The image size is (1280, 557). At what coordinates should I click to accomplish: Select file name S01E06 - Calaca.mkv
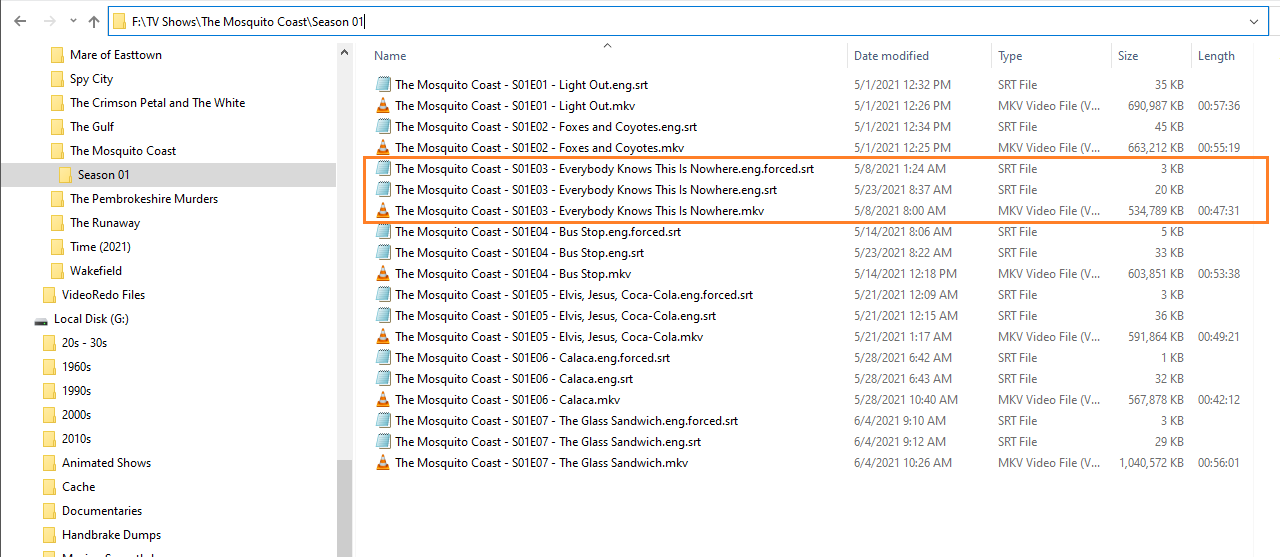point(507,400)
